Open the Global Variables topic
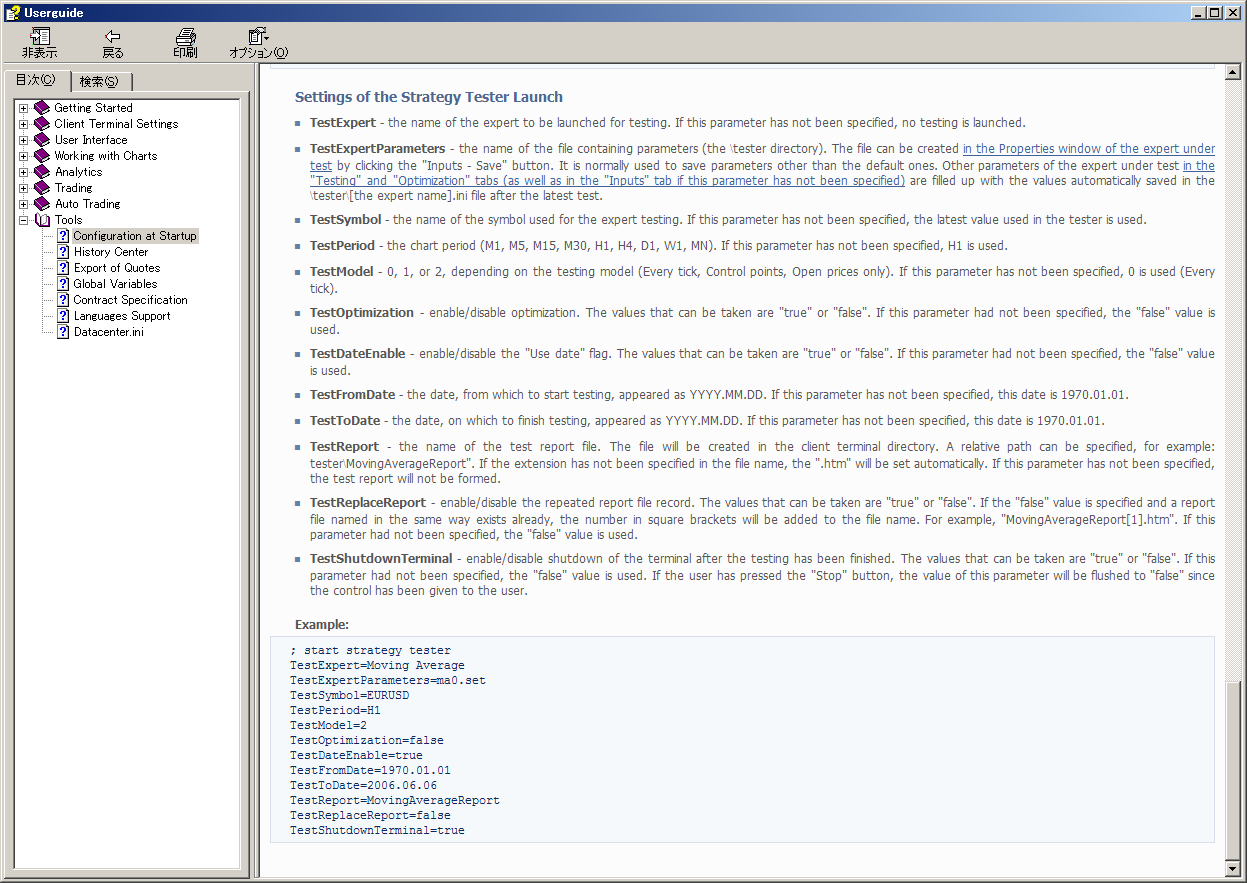1247x883 pixels. (x=115, y=284)
